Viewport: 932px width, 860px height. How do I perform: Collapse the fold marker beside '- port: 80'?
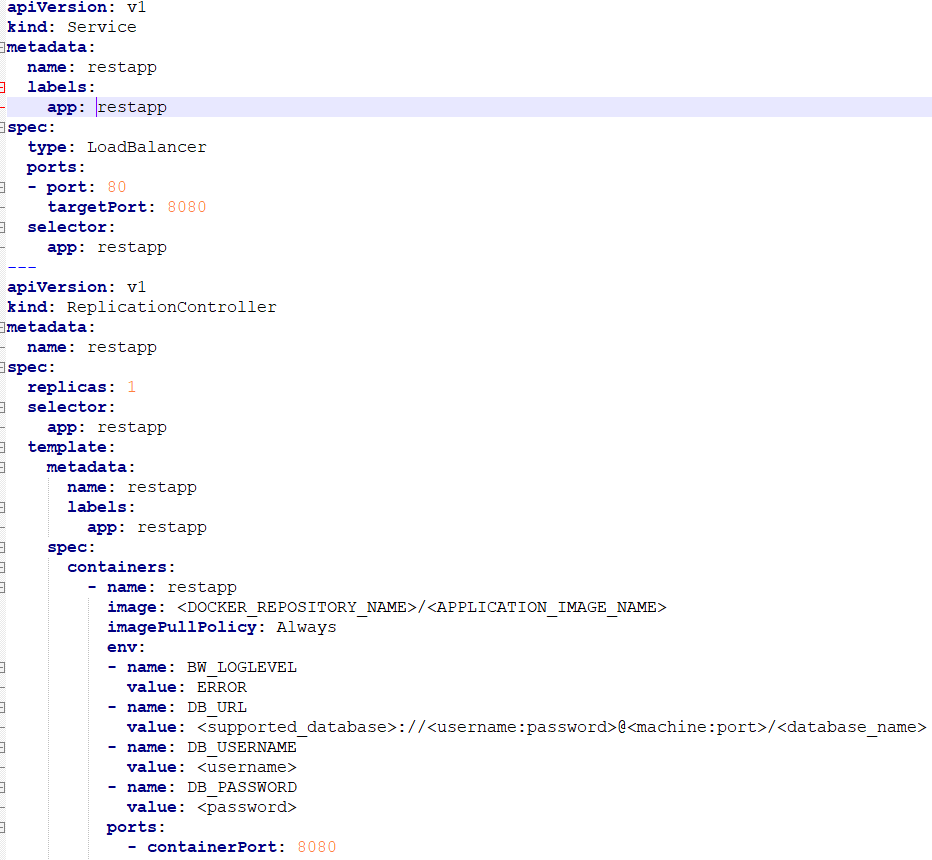coord(2,187)
